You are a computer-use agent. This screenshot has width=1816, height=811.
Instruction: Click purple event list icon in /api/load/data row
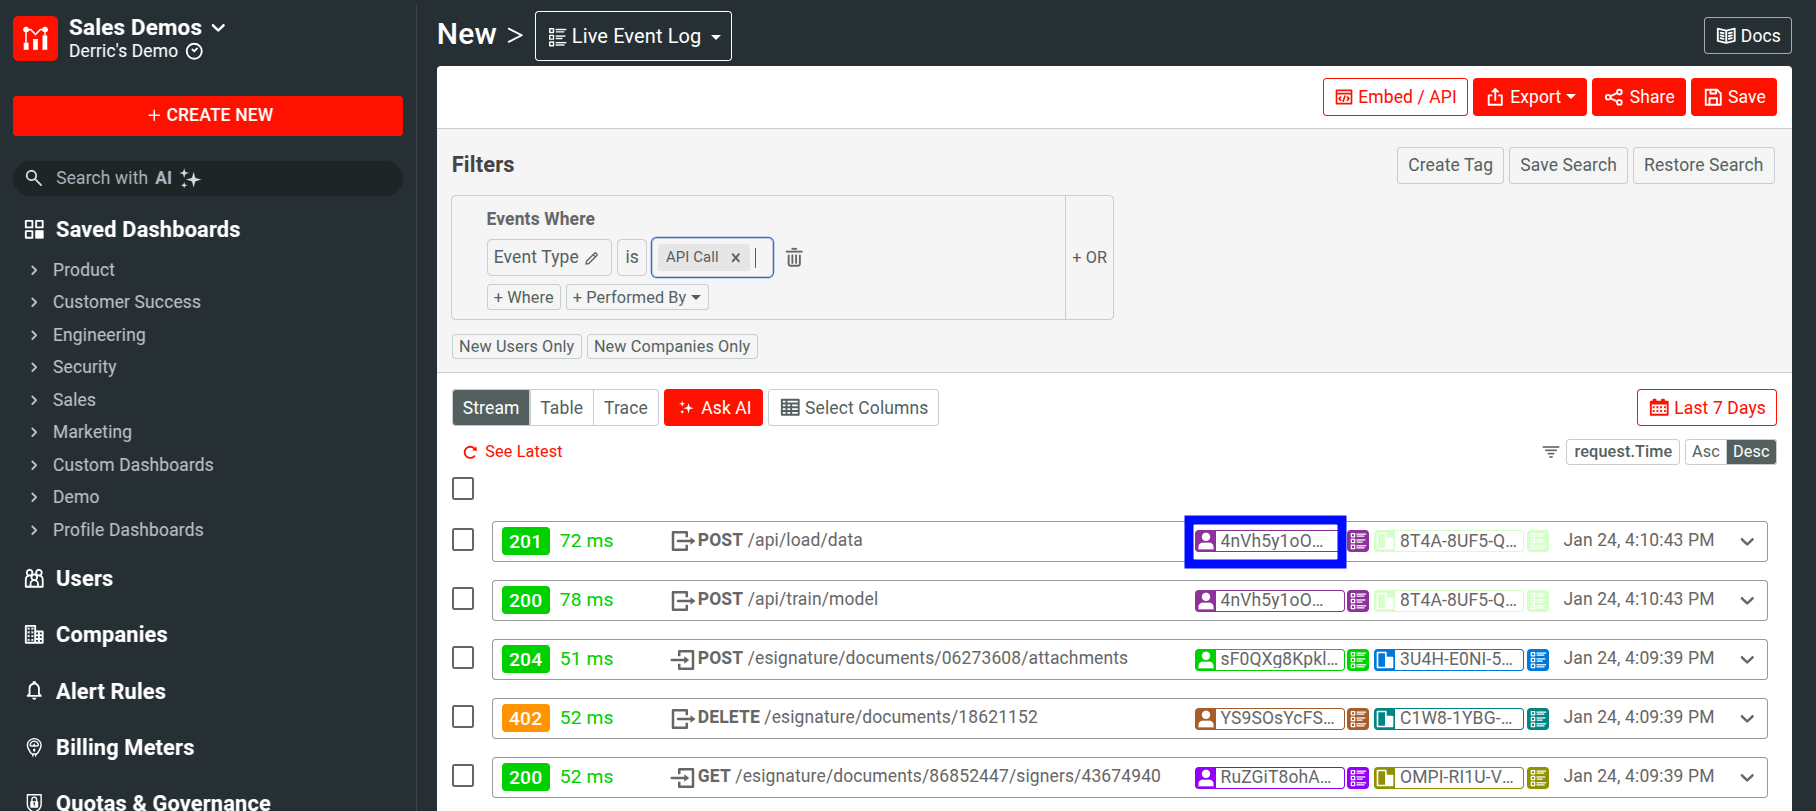[x=1358, y=541]
